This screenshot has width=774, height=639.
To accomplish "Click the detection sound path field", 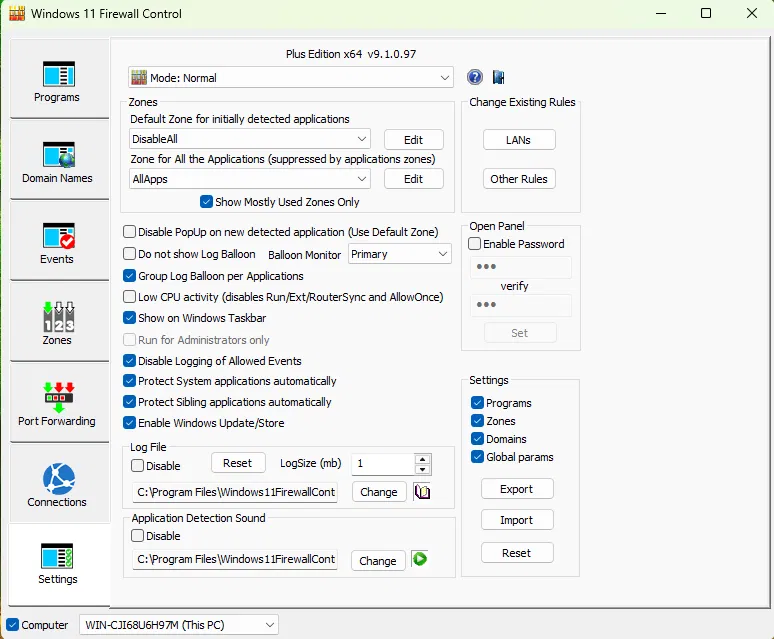I will coord(235,559).
